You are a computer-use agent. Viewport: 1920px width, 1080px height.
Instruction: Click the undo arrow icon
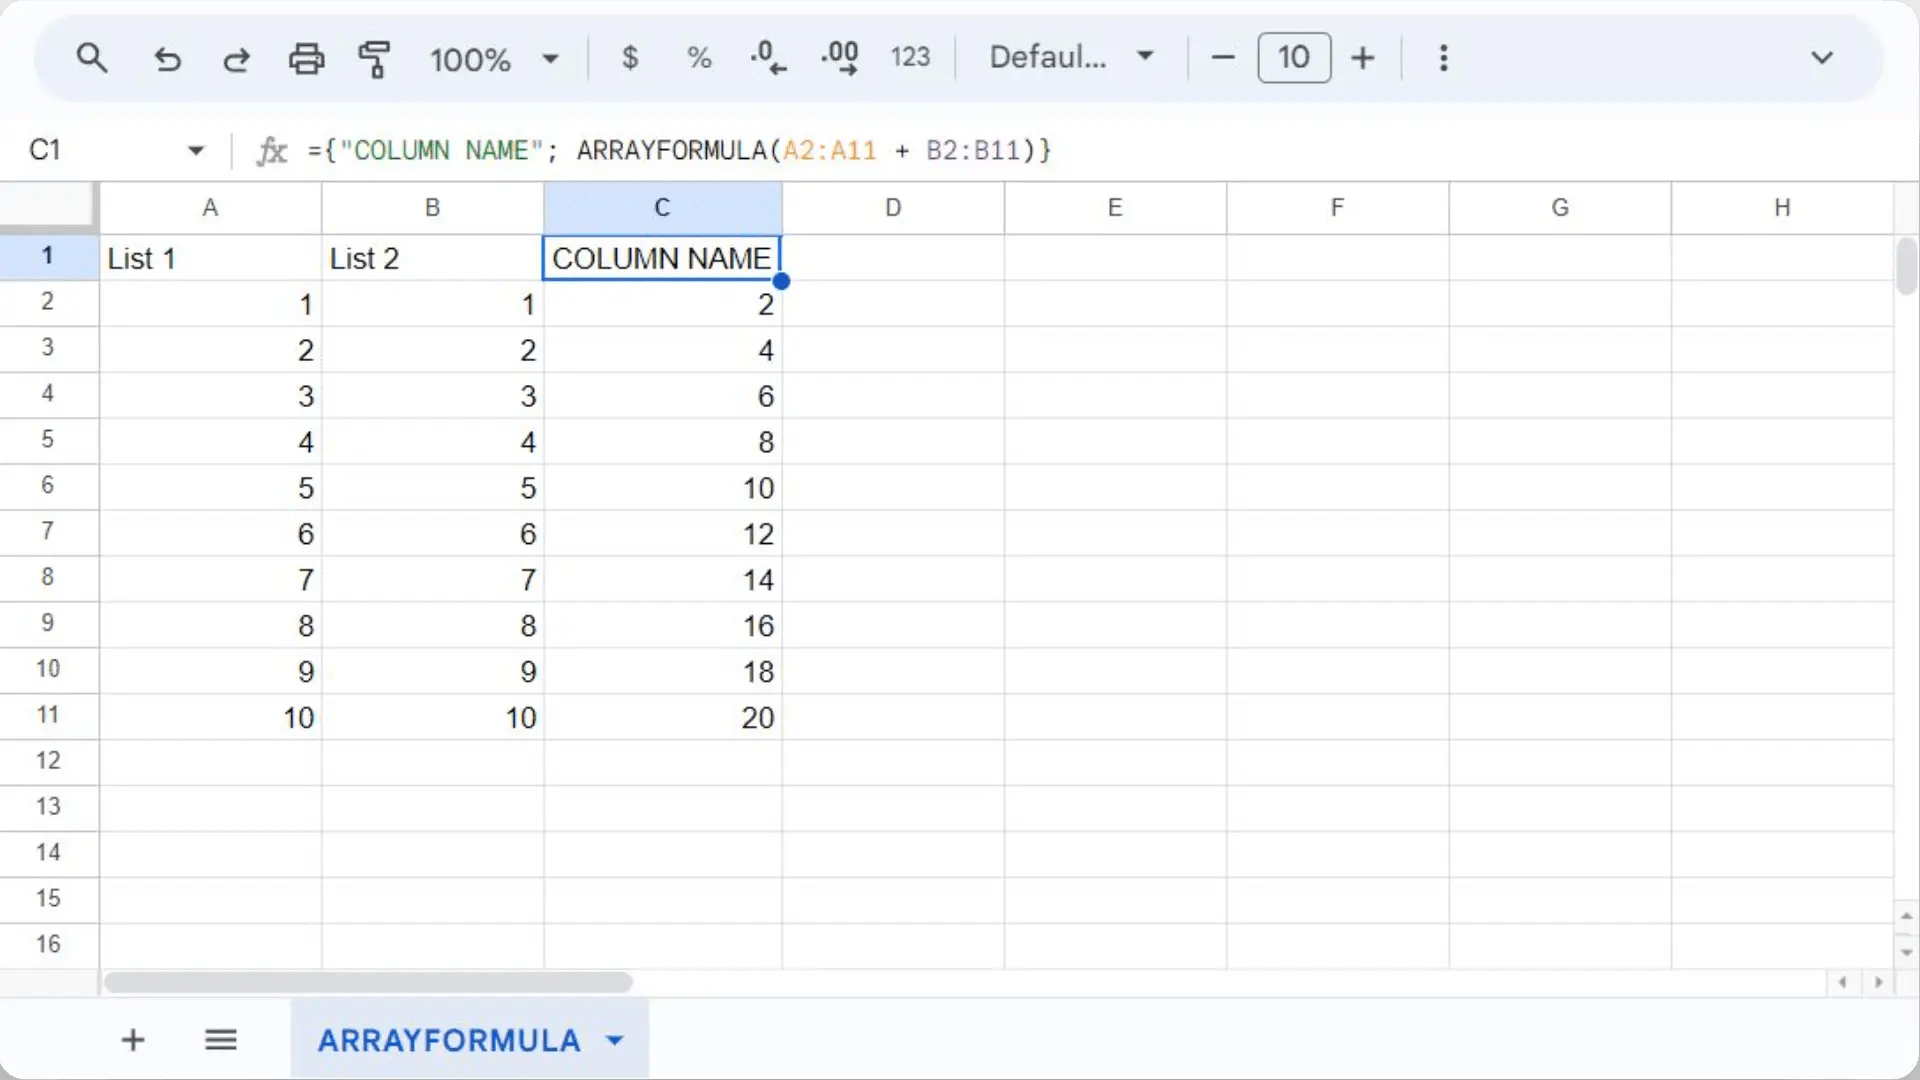click(x=167, y=59)
